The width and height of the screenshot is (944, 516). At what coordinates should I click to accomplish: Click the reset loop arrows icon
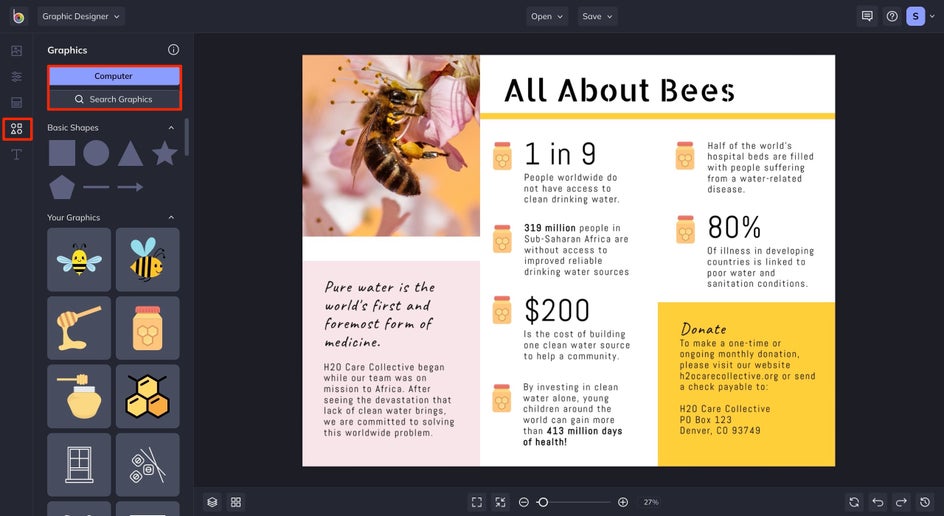coord(854,502)
